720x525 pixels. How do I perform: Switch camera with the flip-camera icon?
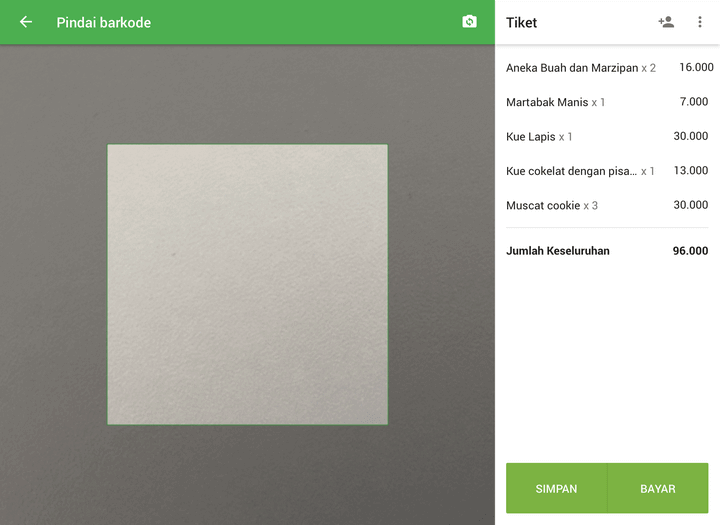pyautogui.click(x=469, y=22)
